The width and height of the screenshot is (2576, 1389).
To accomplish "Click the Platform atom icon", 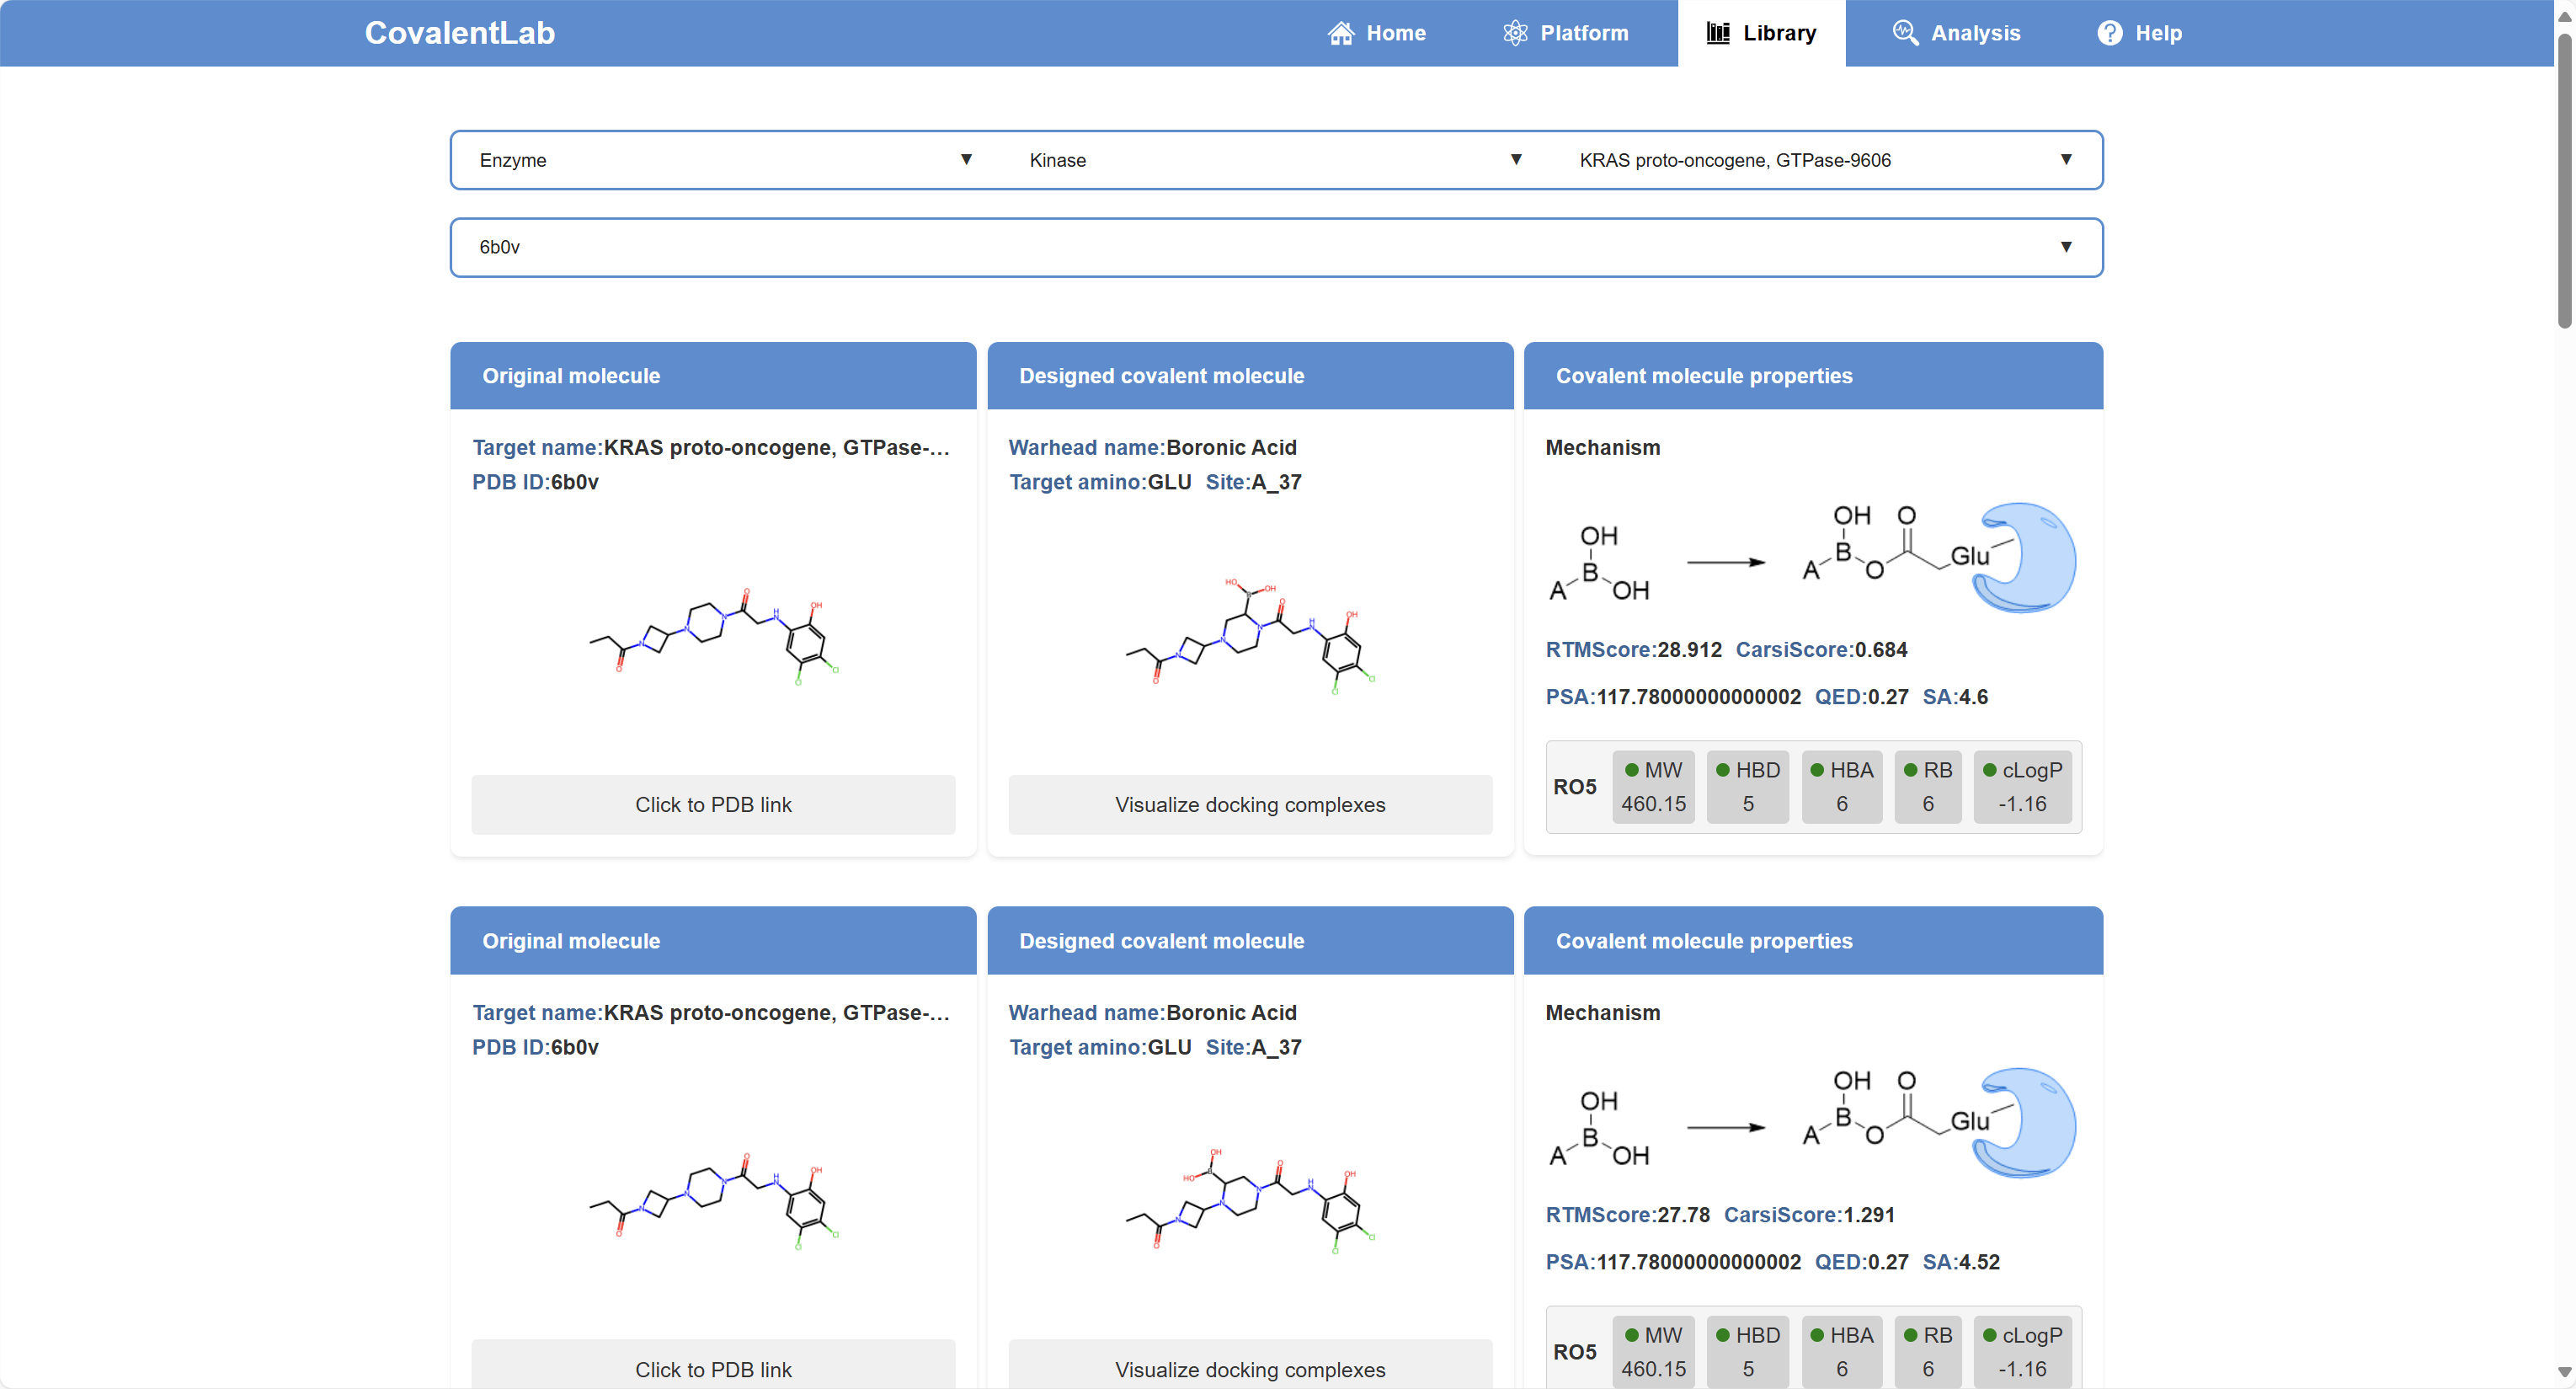I will coord(1515,33).
